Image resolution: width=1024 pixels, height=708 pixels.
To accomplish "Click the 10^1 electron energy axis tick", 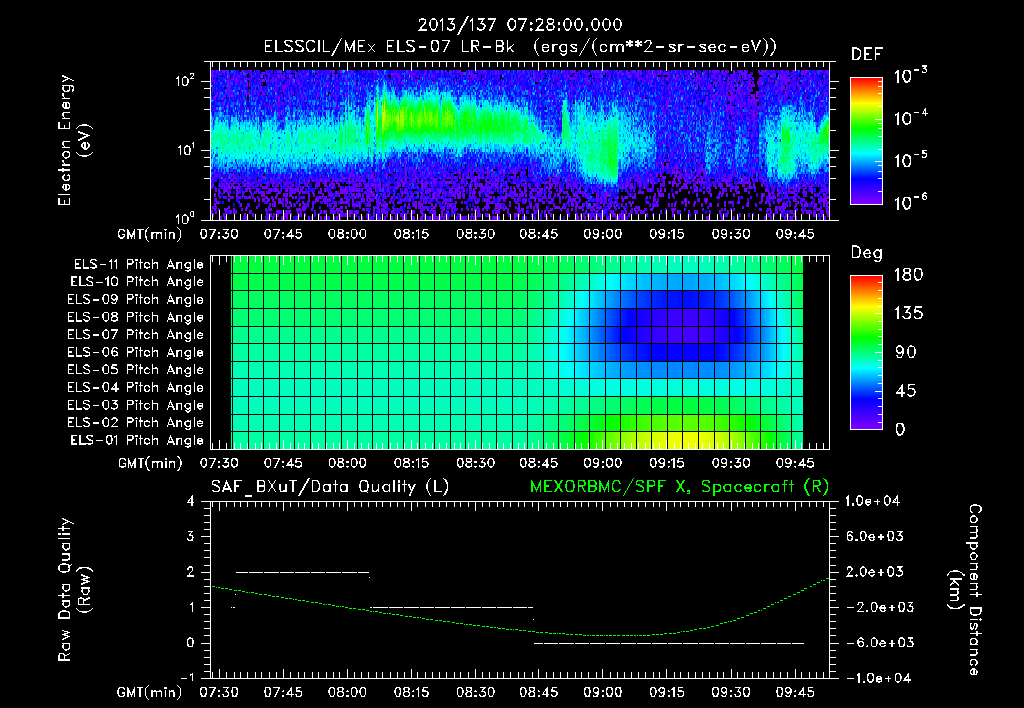I will pos(185,150).
